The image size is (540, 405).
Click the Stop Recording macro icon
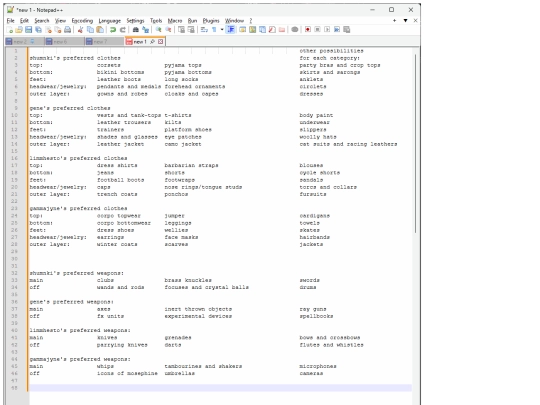click(x=317, y=30)
